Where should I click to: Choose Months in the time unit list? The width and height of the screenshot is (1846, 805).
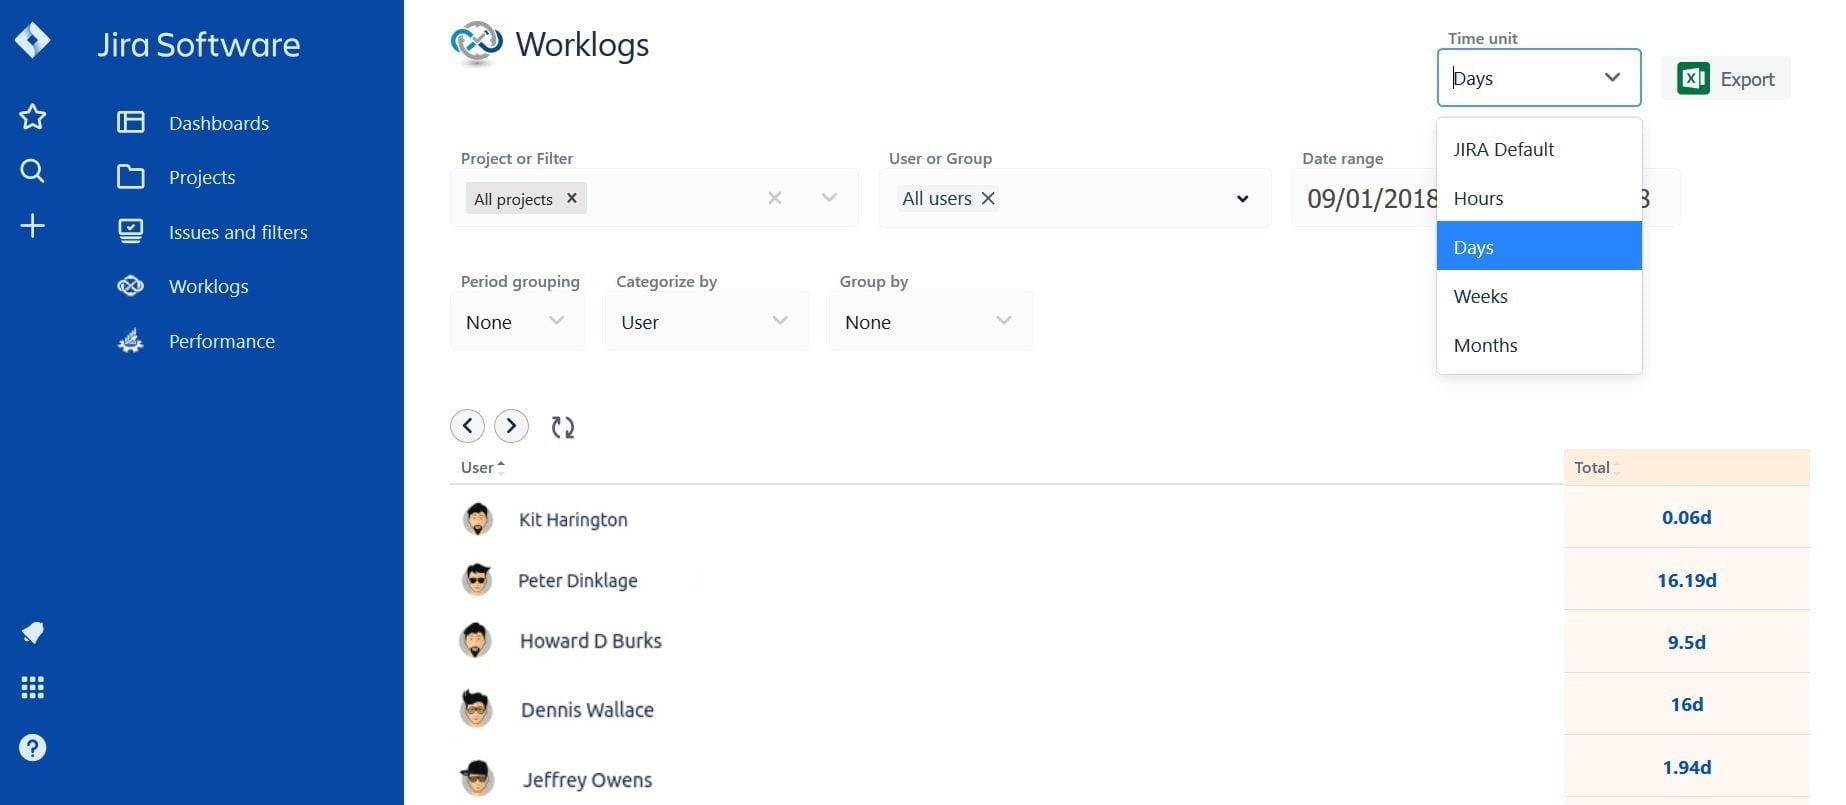1539,345
